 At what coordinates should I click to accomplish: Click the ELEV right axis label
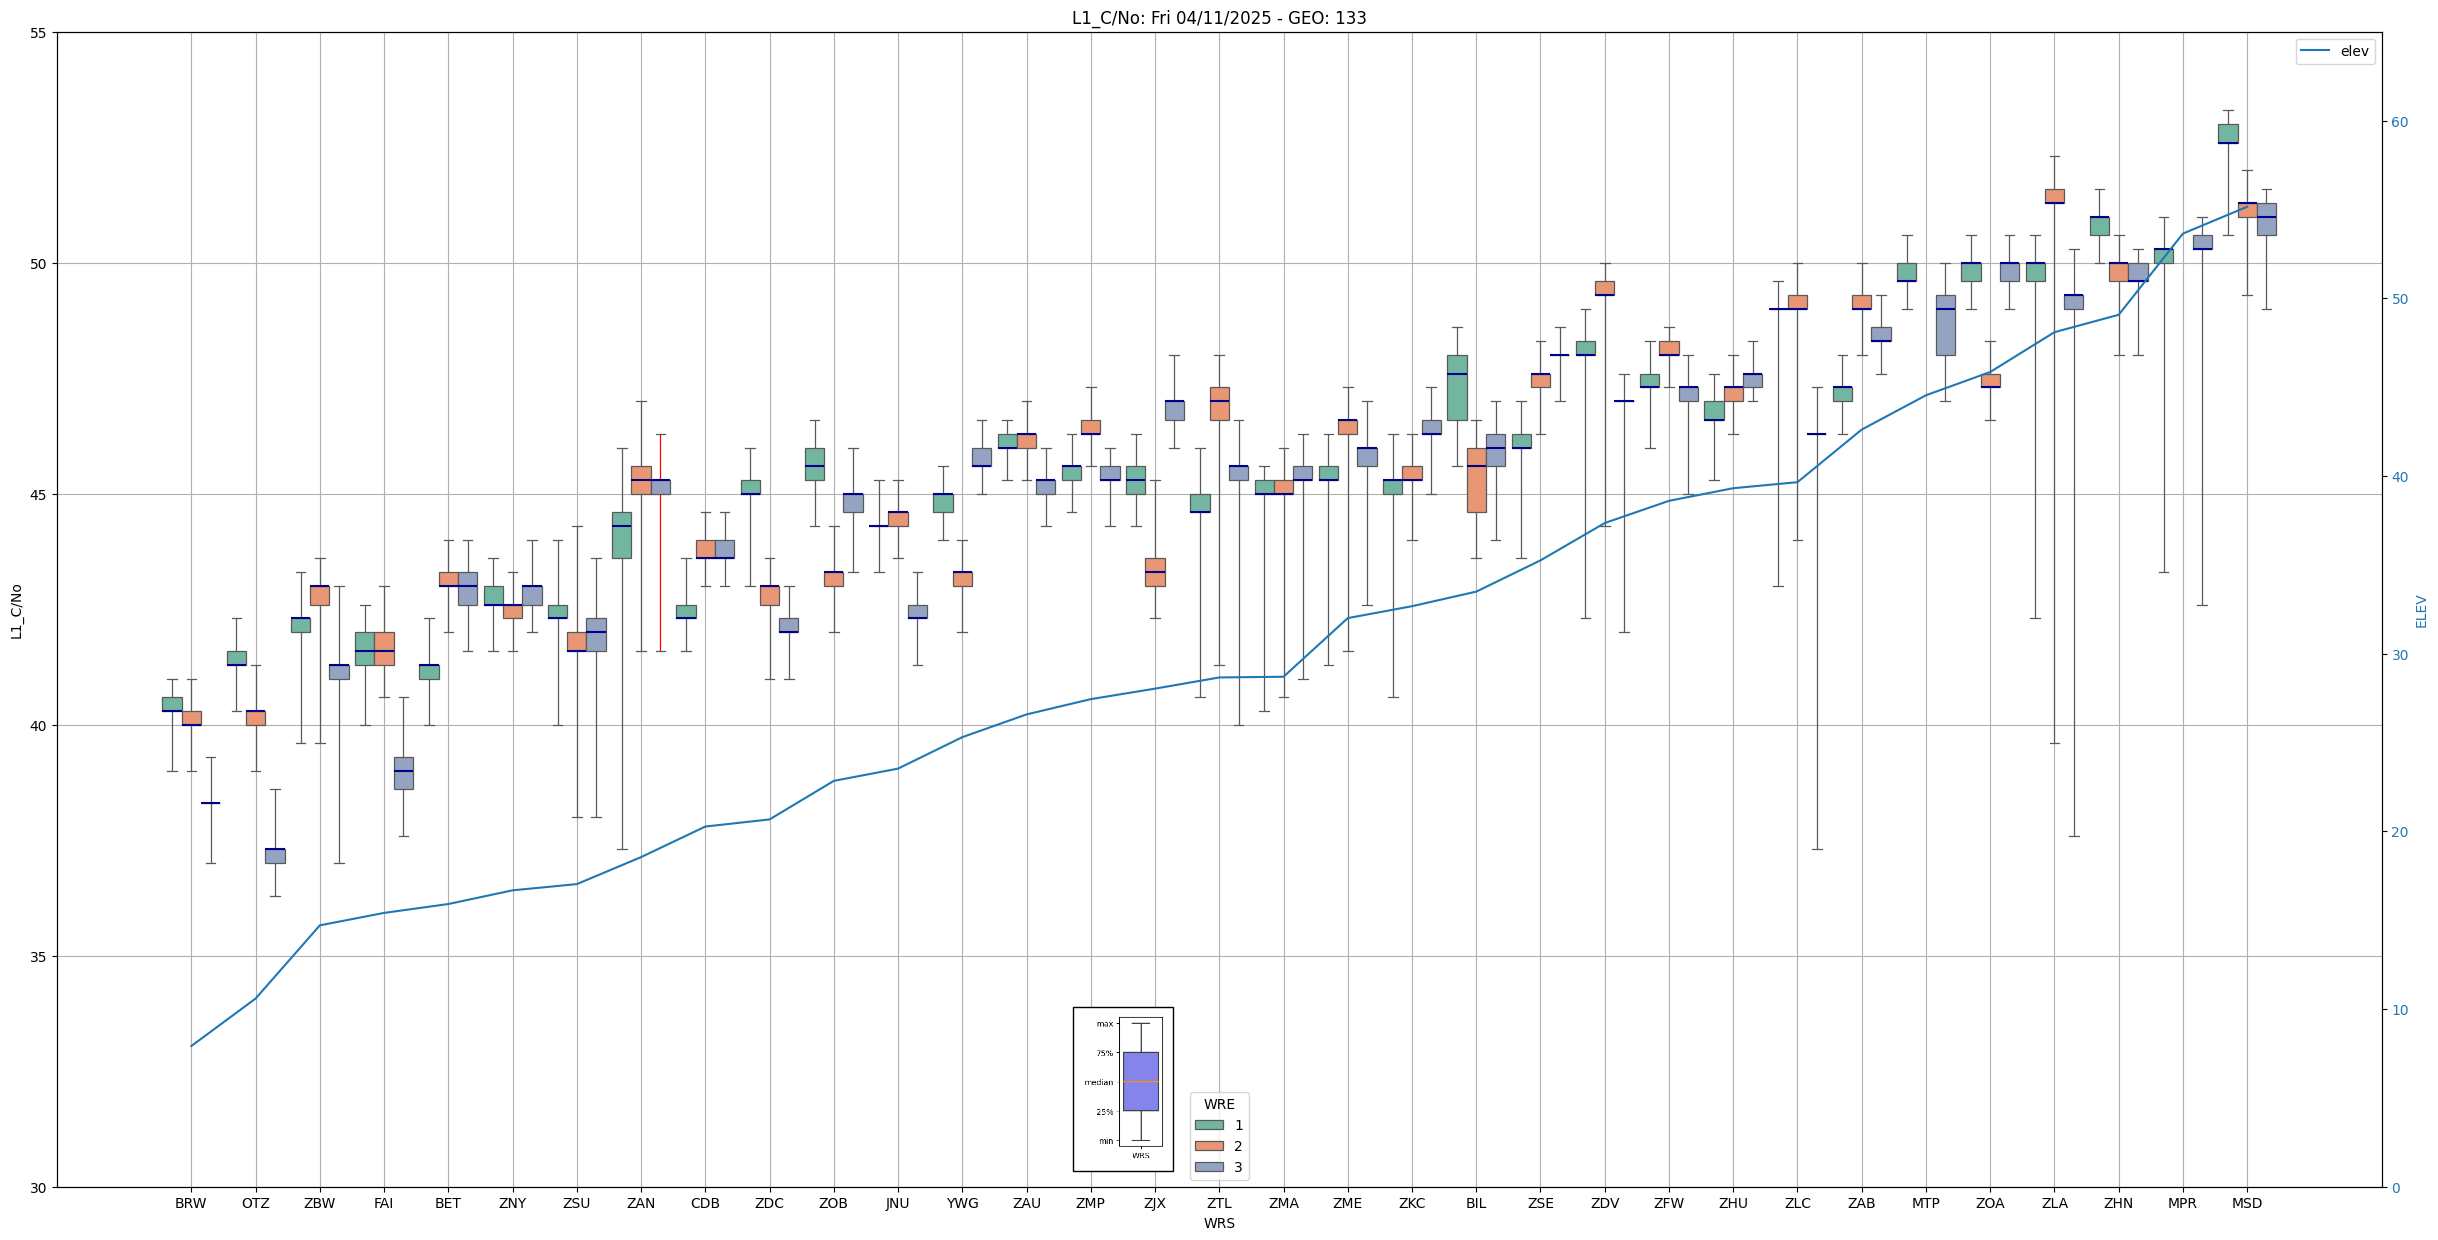point(2421,611)
